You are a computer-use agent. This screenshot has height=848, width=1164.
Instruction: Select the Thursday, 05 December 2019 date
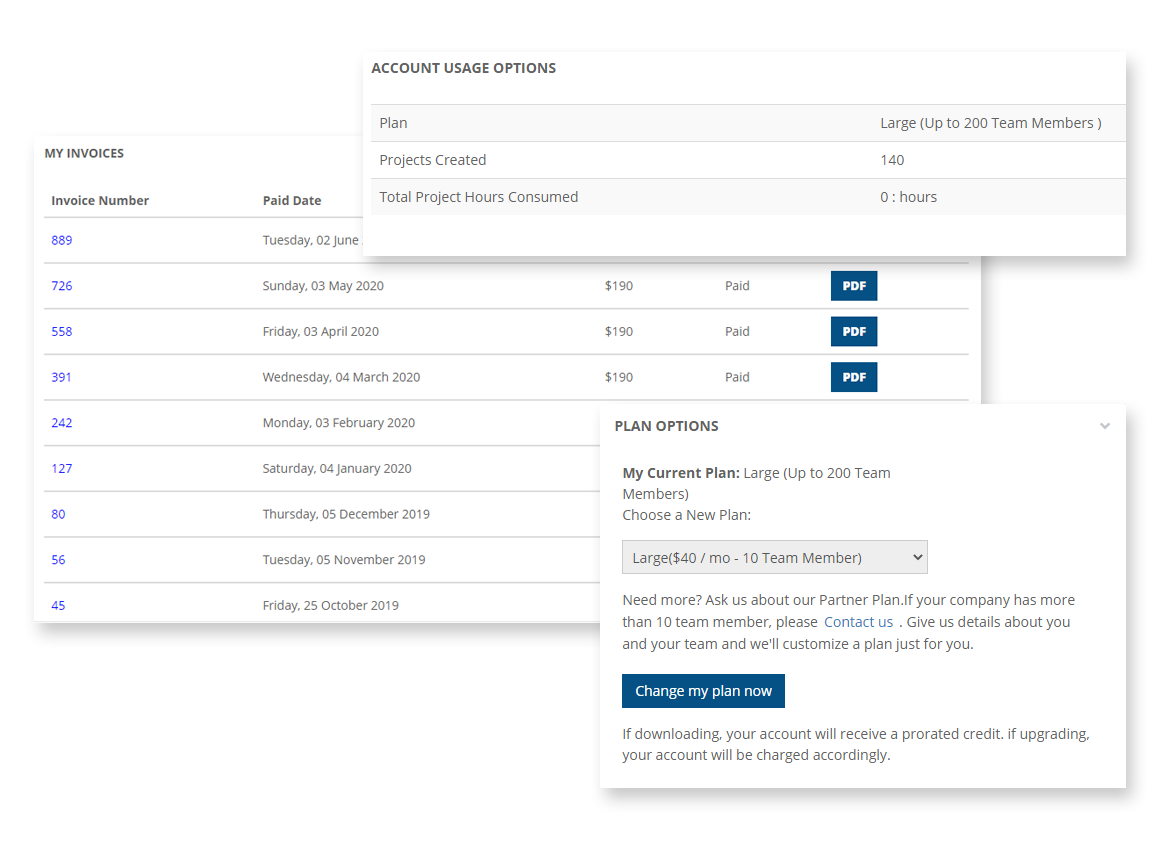[x=346, y=514]
